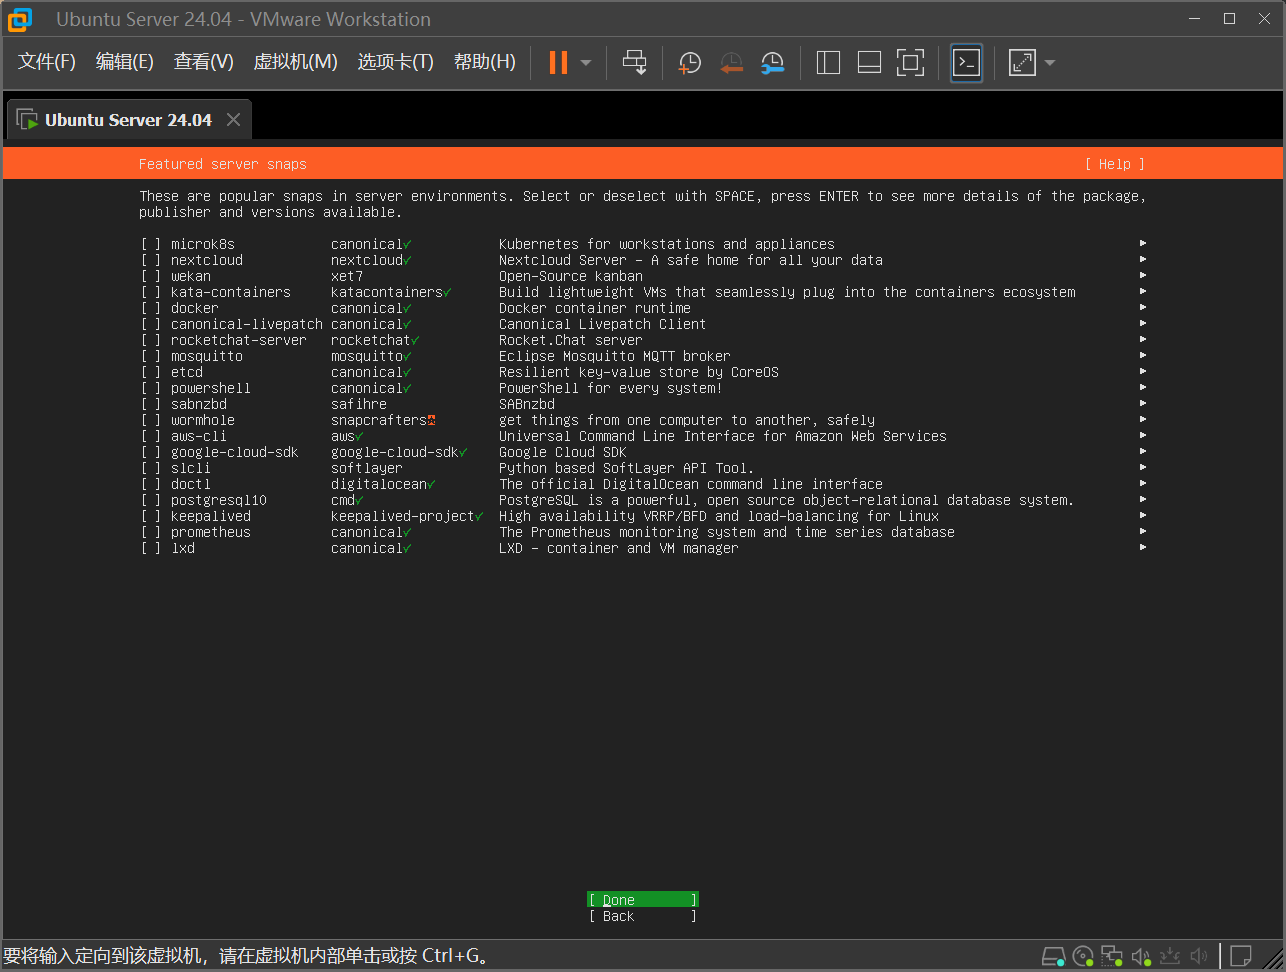Expand details arrow for google-cloud-sdk row

click(1143, 451)
